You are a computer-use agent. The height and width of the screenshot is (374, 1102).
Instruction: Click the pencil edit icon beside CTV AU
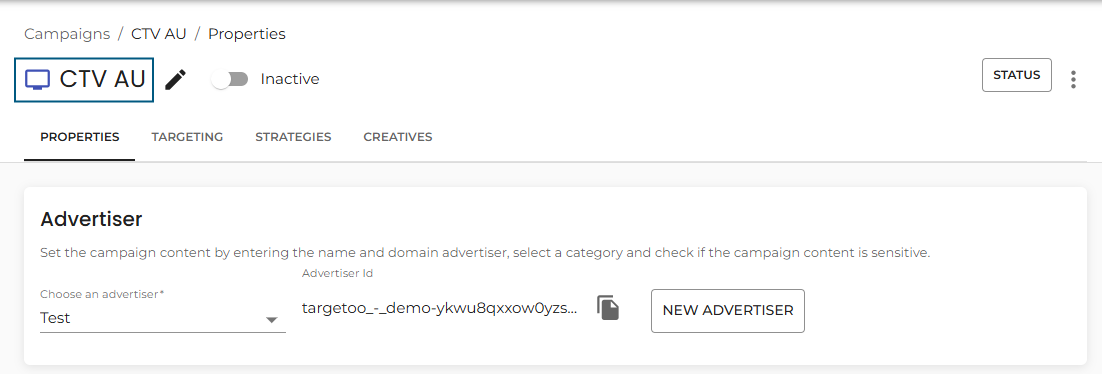click(x=176, y=79)
